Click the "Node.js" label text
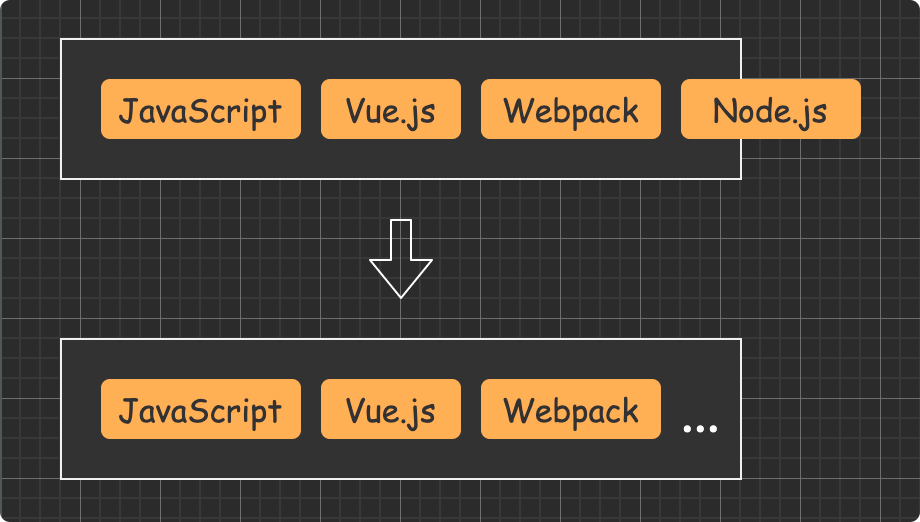920x522 pixels. [x=770, y=110]
